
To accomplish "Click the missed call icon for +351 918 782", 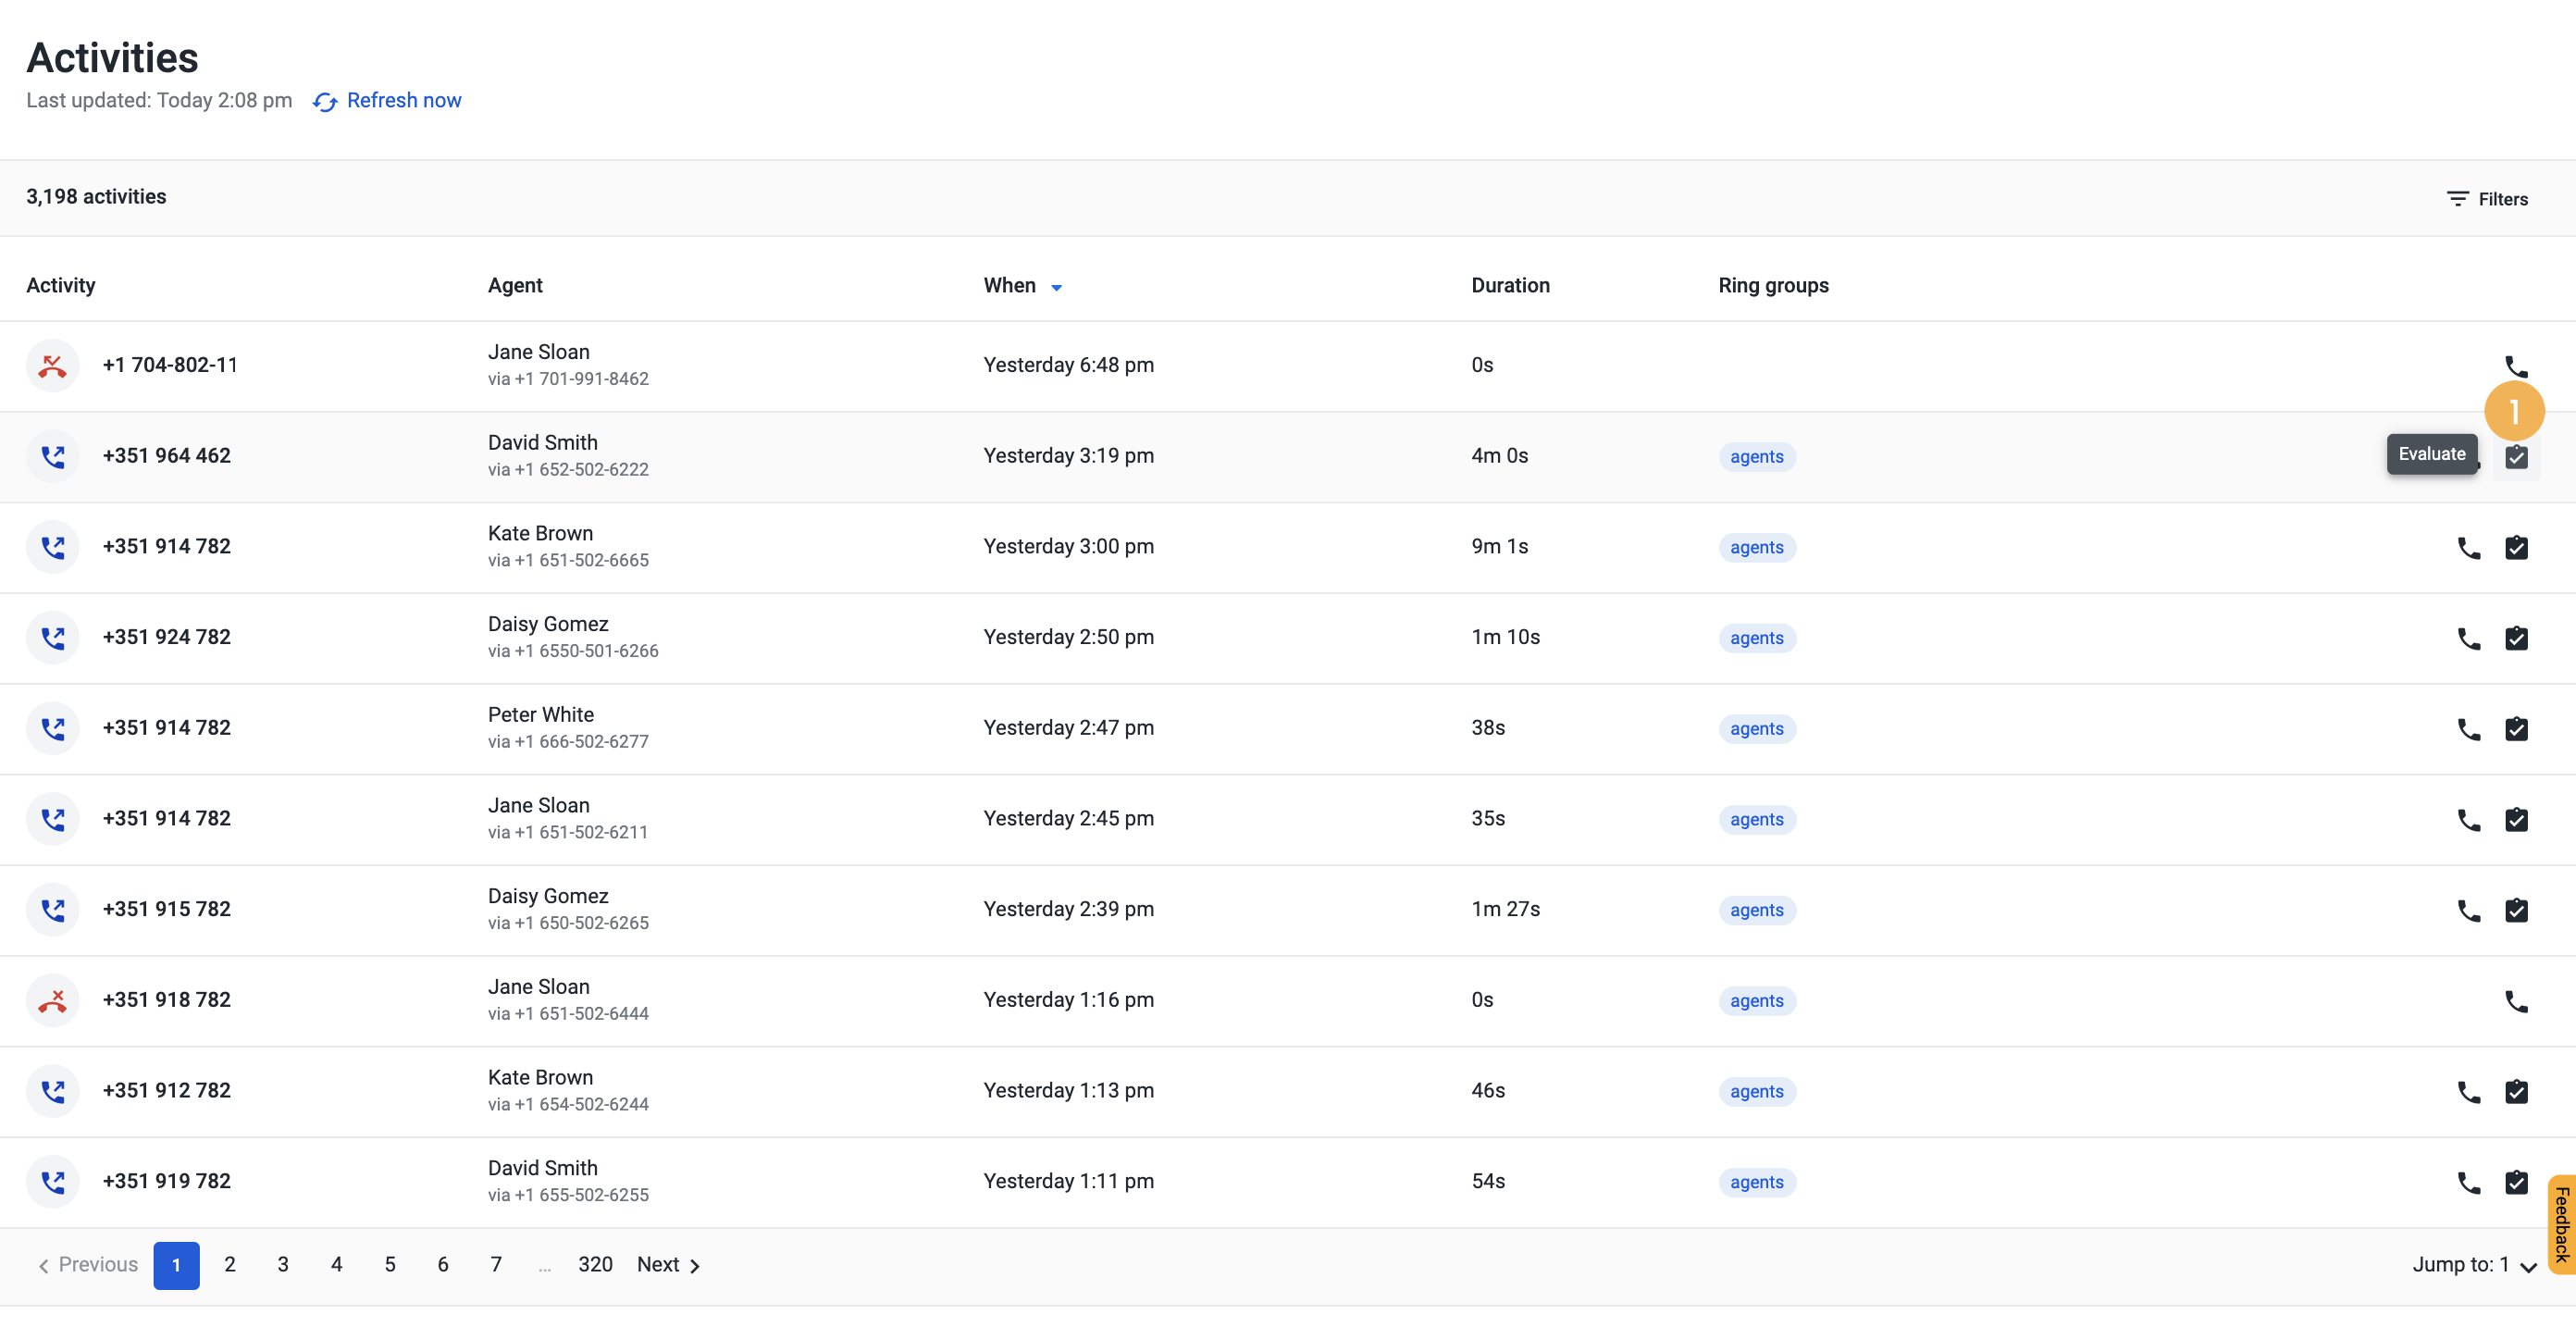I will coord(52,1000).
